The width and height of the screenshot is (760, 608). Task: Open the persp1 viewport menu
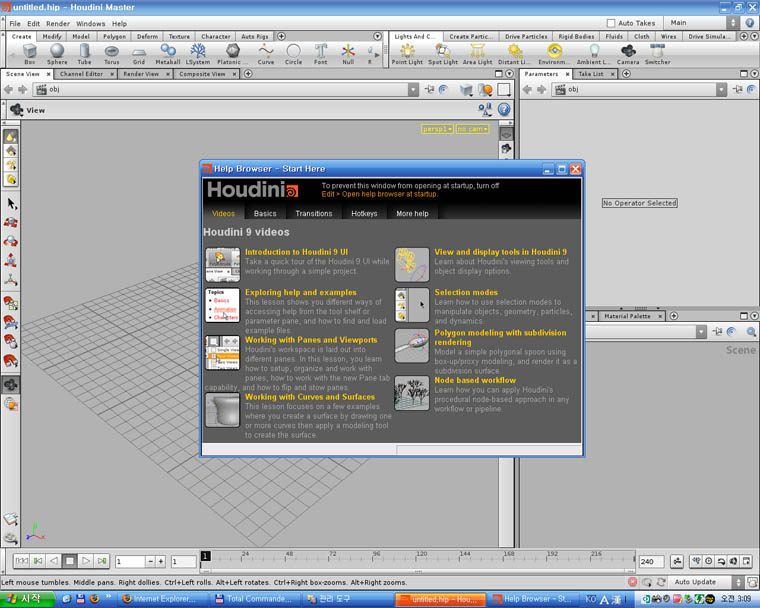[x=437, y=129]
